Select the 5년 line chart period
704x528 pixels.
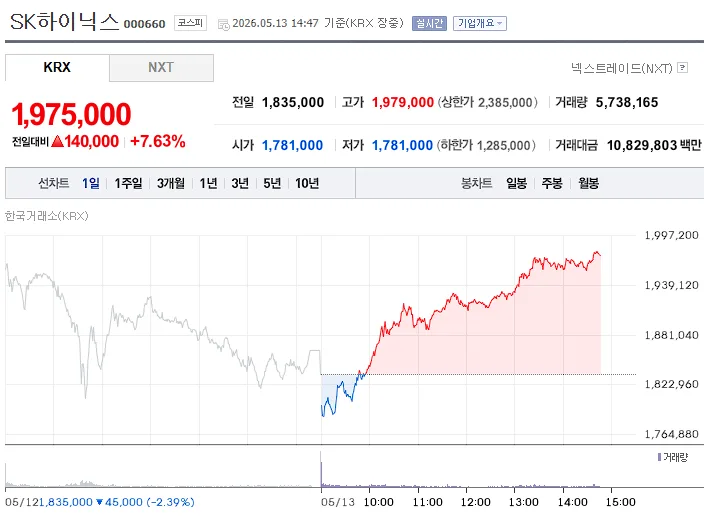tap(272, 183)
